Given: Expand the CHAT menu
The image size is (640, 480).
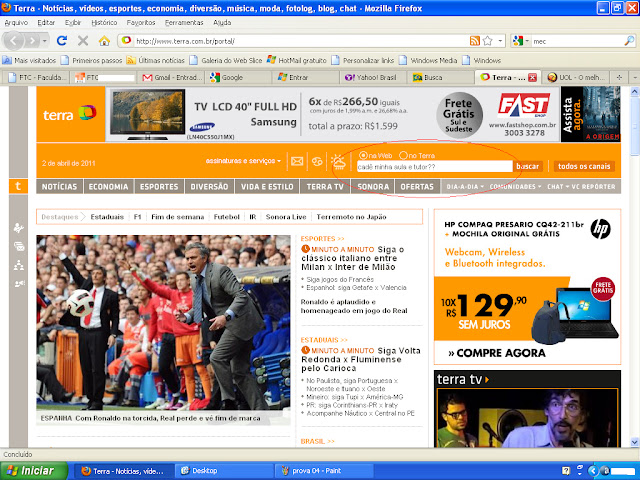Looking at the screenshot, I should (558, 187).
